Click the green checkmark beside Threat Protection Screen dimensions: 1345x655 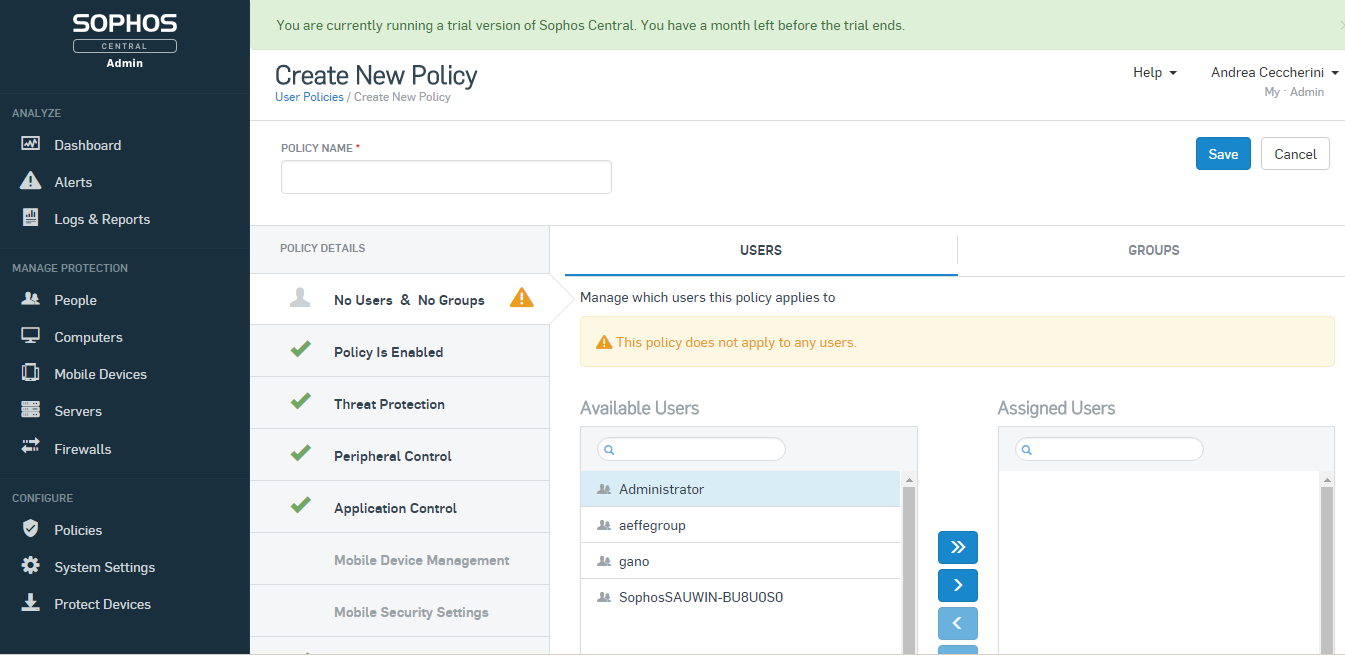(300, 402)
